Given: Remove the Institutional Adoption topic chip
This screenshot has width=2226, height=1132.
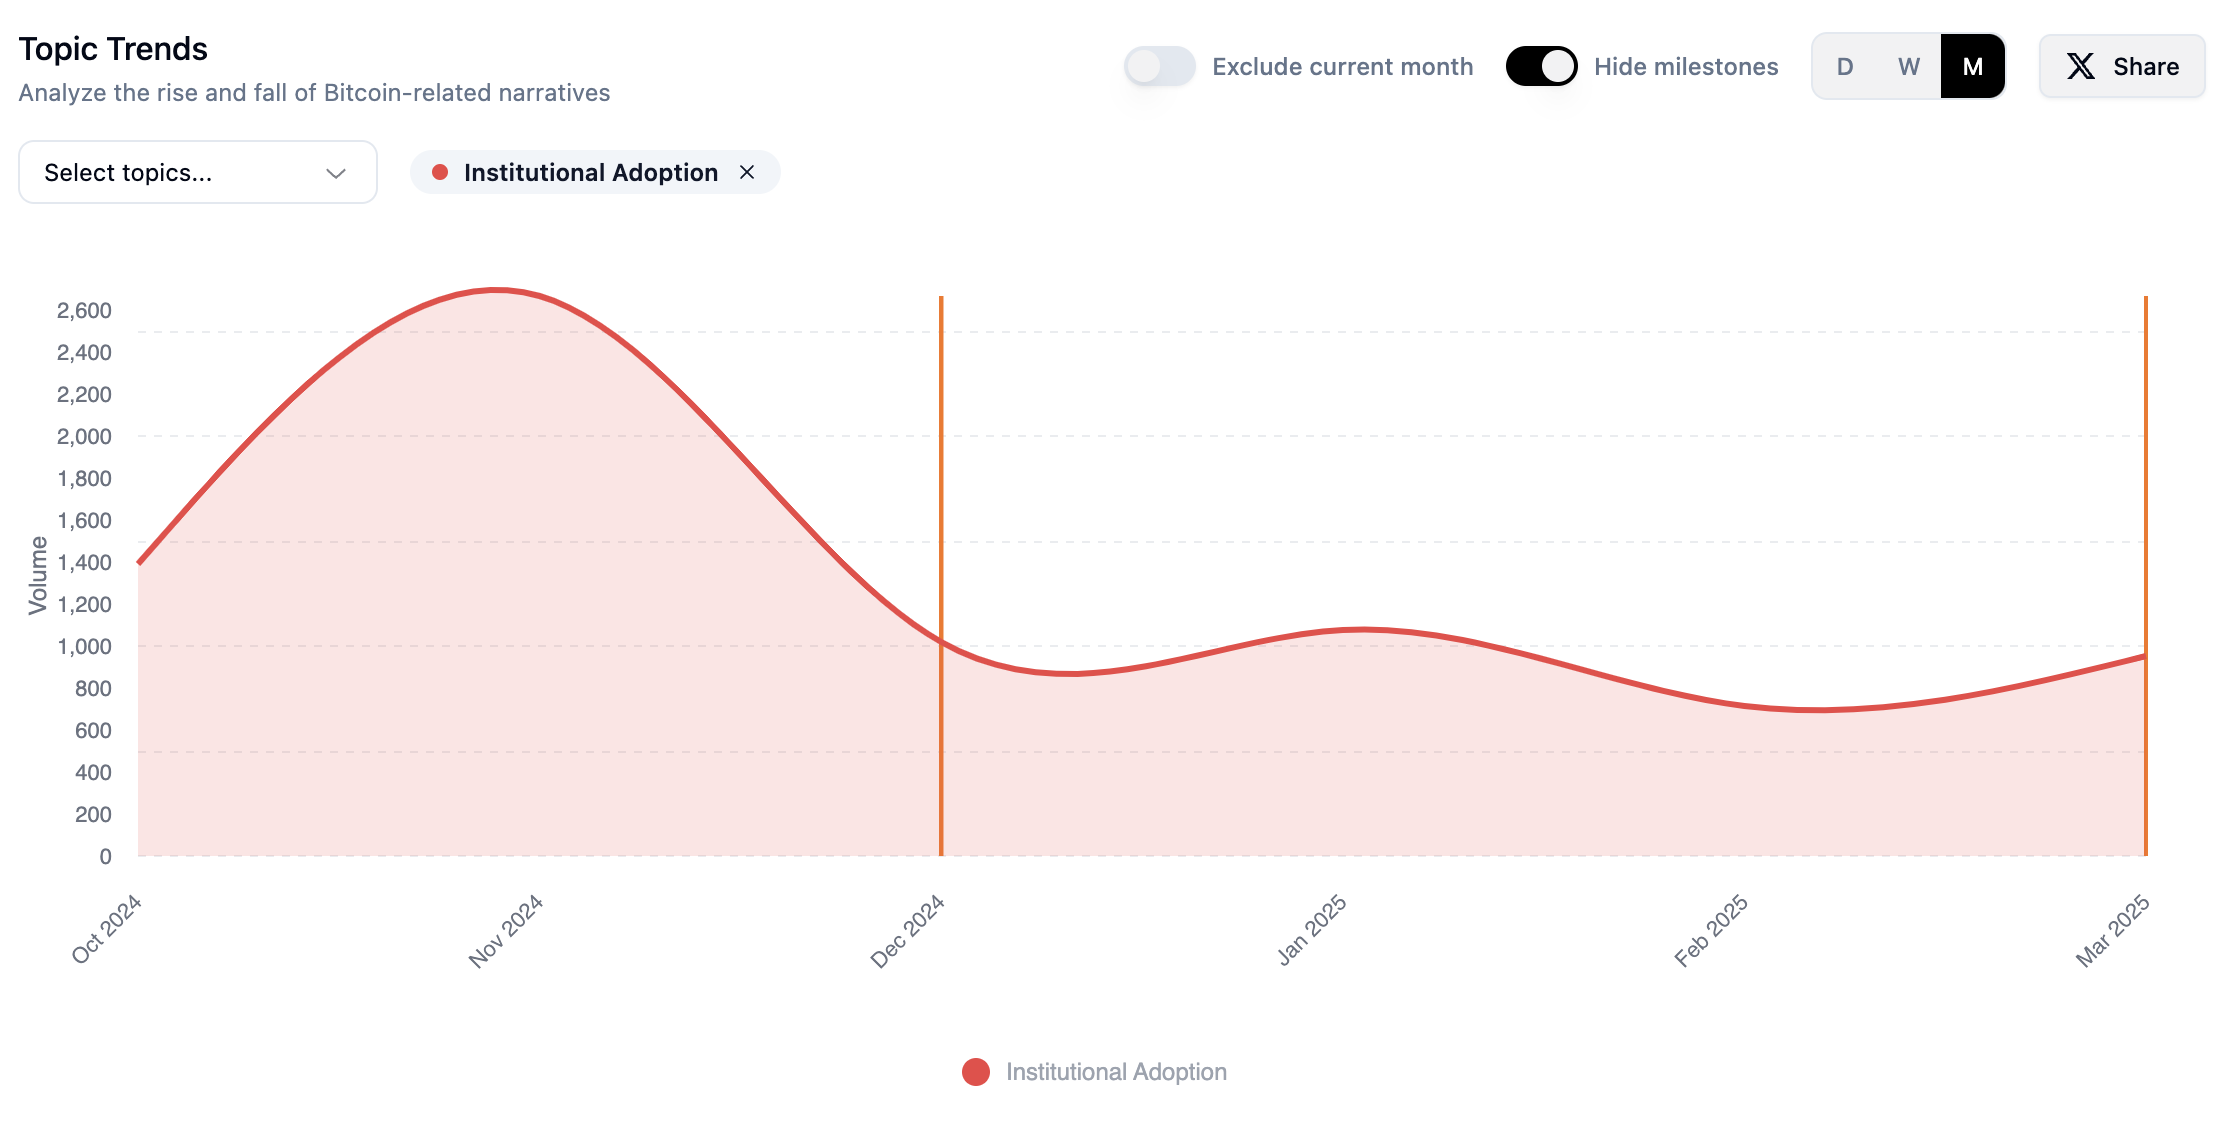Looking at the screenshot, I should point(747,172).
